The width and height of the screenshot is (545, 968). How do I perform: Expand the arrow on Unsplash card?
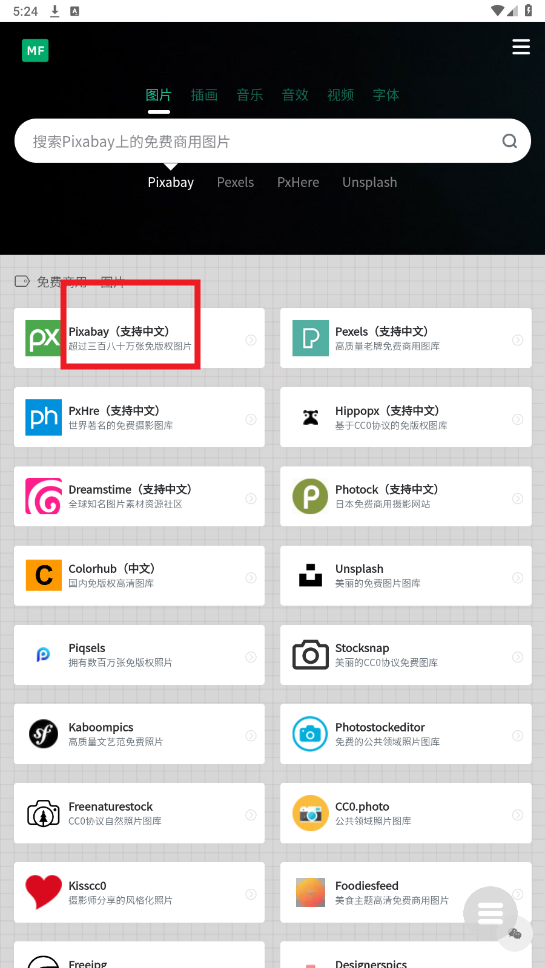coord(517,577)
